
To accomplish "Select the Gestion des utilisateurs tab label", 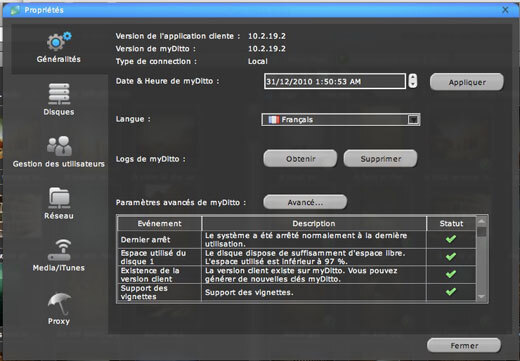I will click(x=59, y=164).
